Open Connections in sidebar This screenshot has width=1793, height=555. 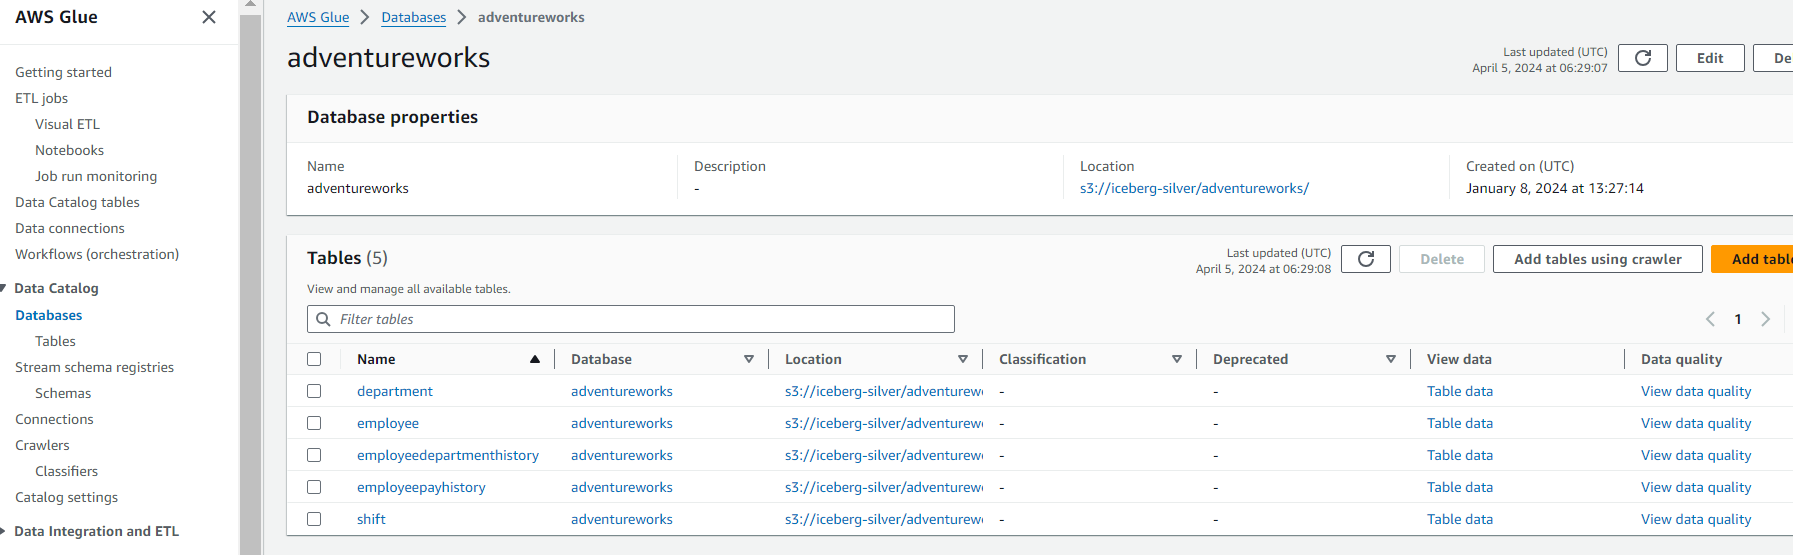(54, 419)
